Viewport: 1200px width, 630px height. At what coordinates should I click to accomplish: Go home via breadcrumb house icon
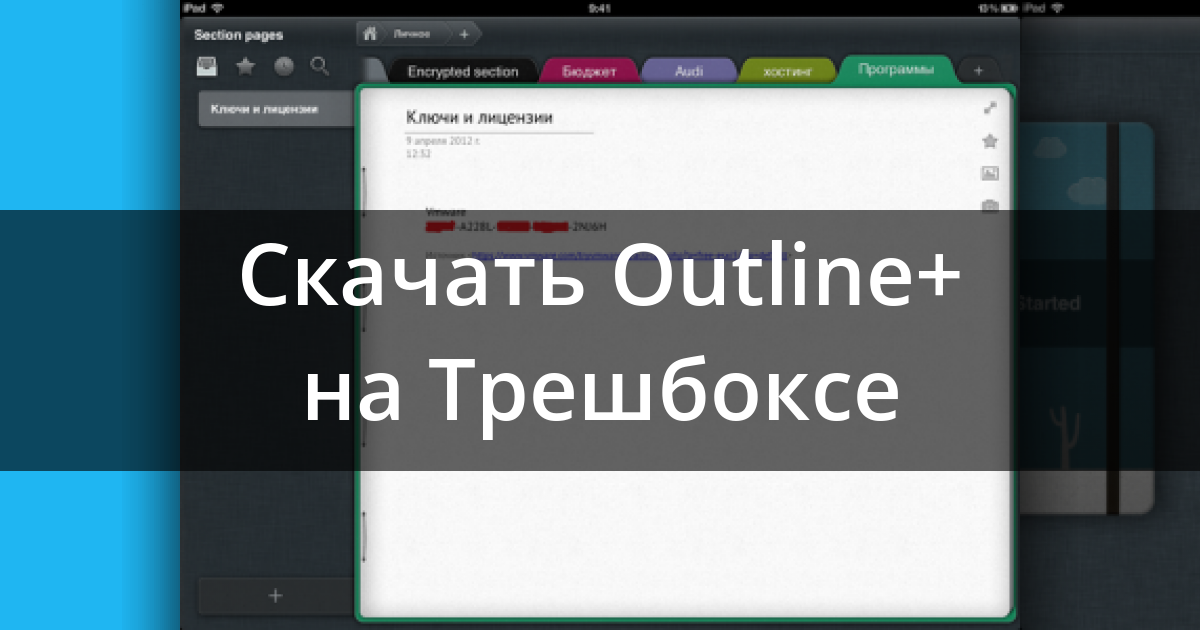(370, 33)
